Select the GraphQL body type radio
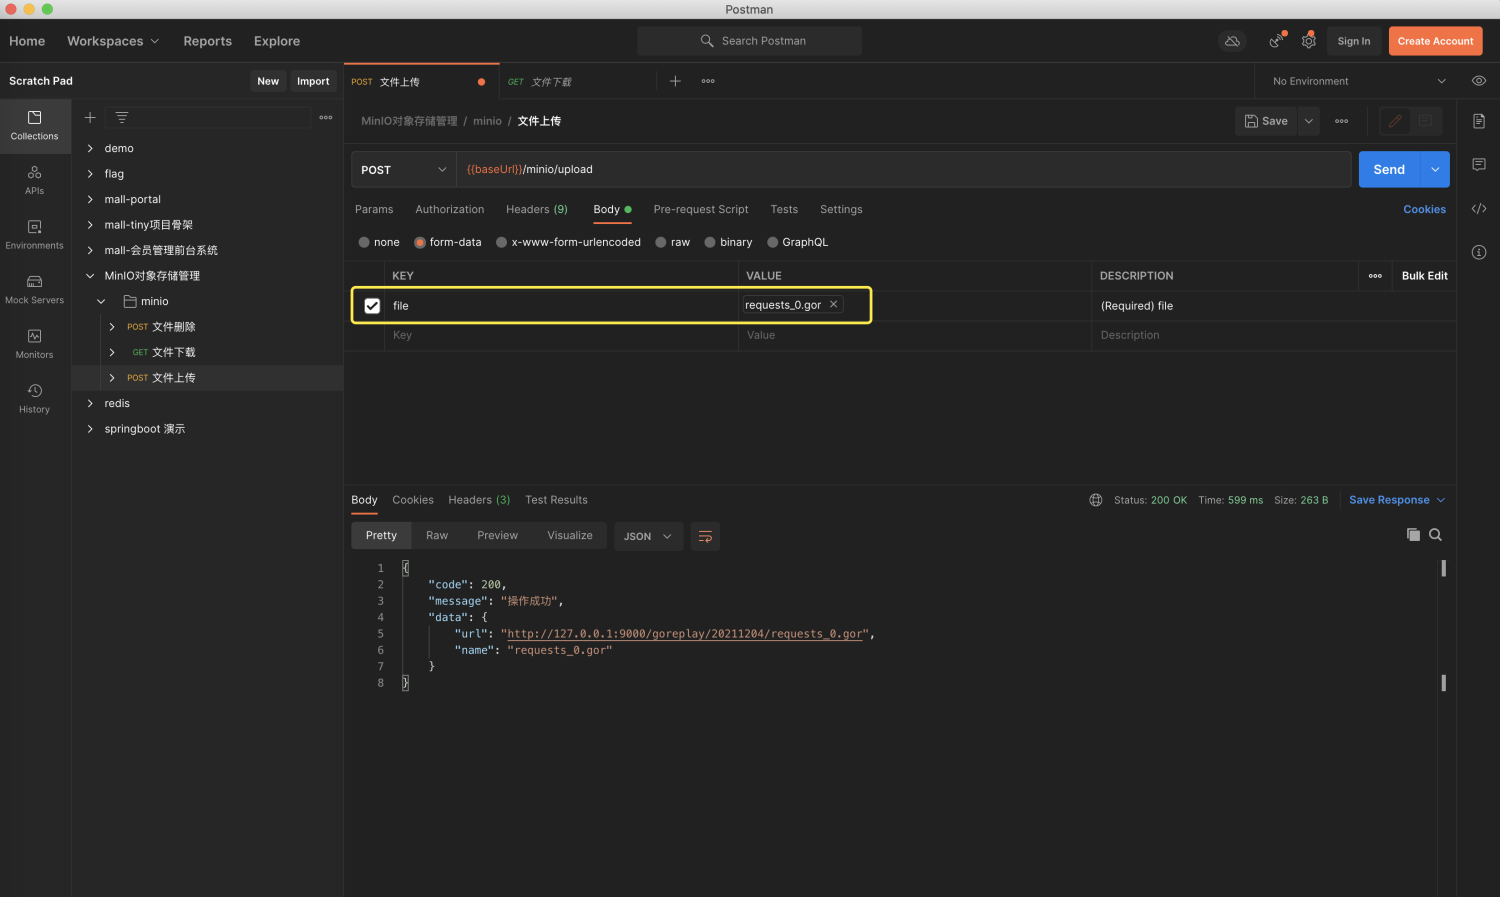This screenshot has height=897, width=1500. (x=773, y=242)
